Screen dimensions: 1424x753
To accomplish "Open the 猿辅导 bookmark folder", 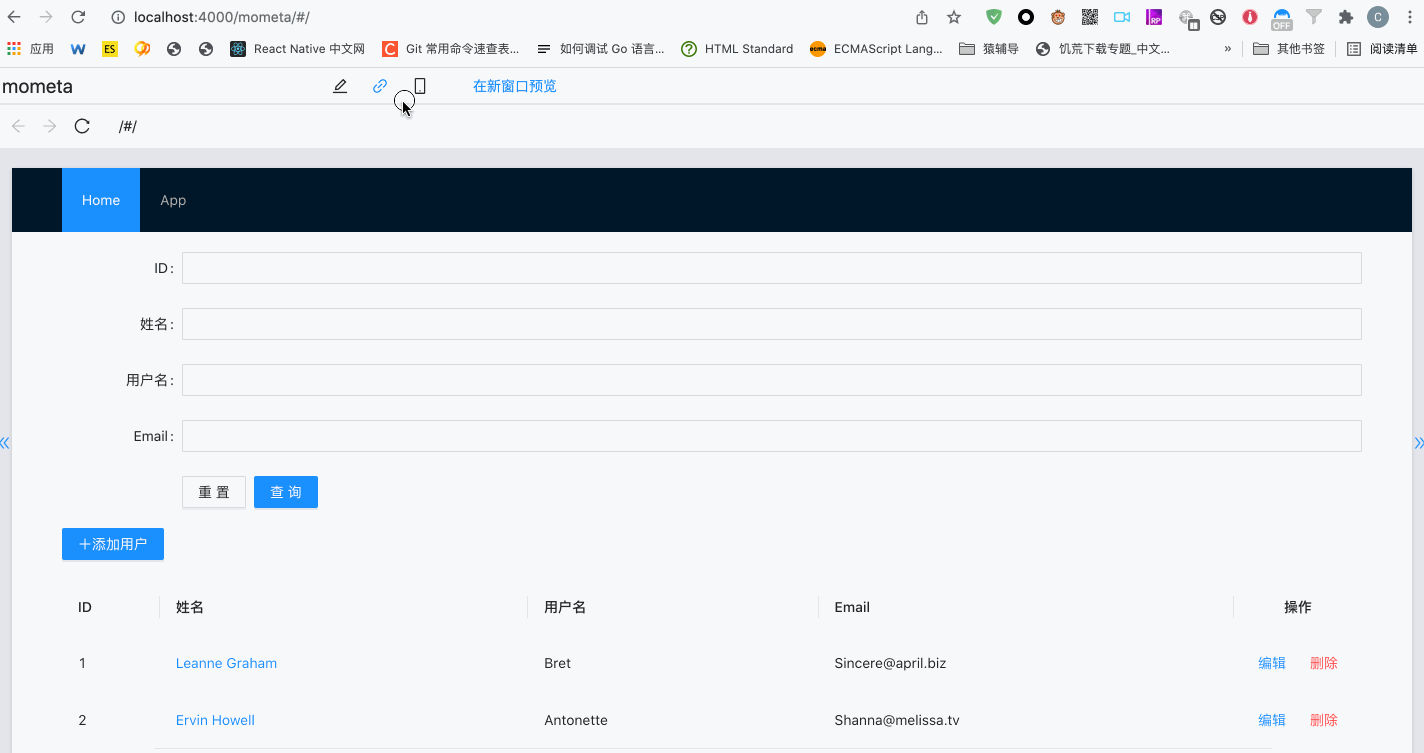I will tap(989, 48).
